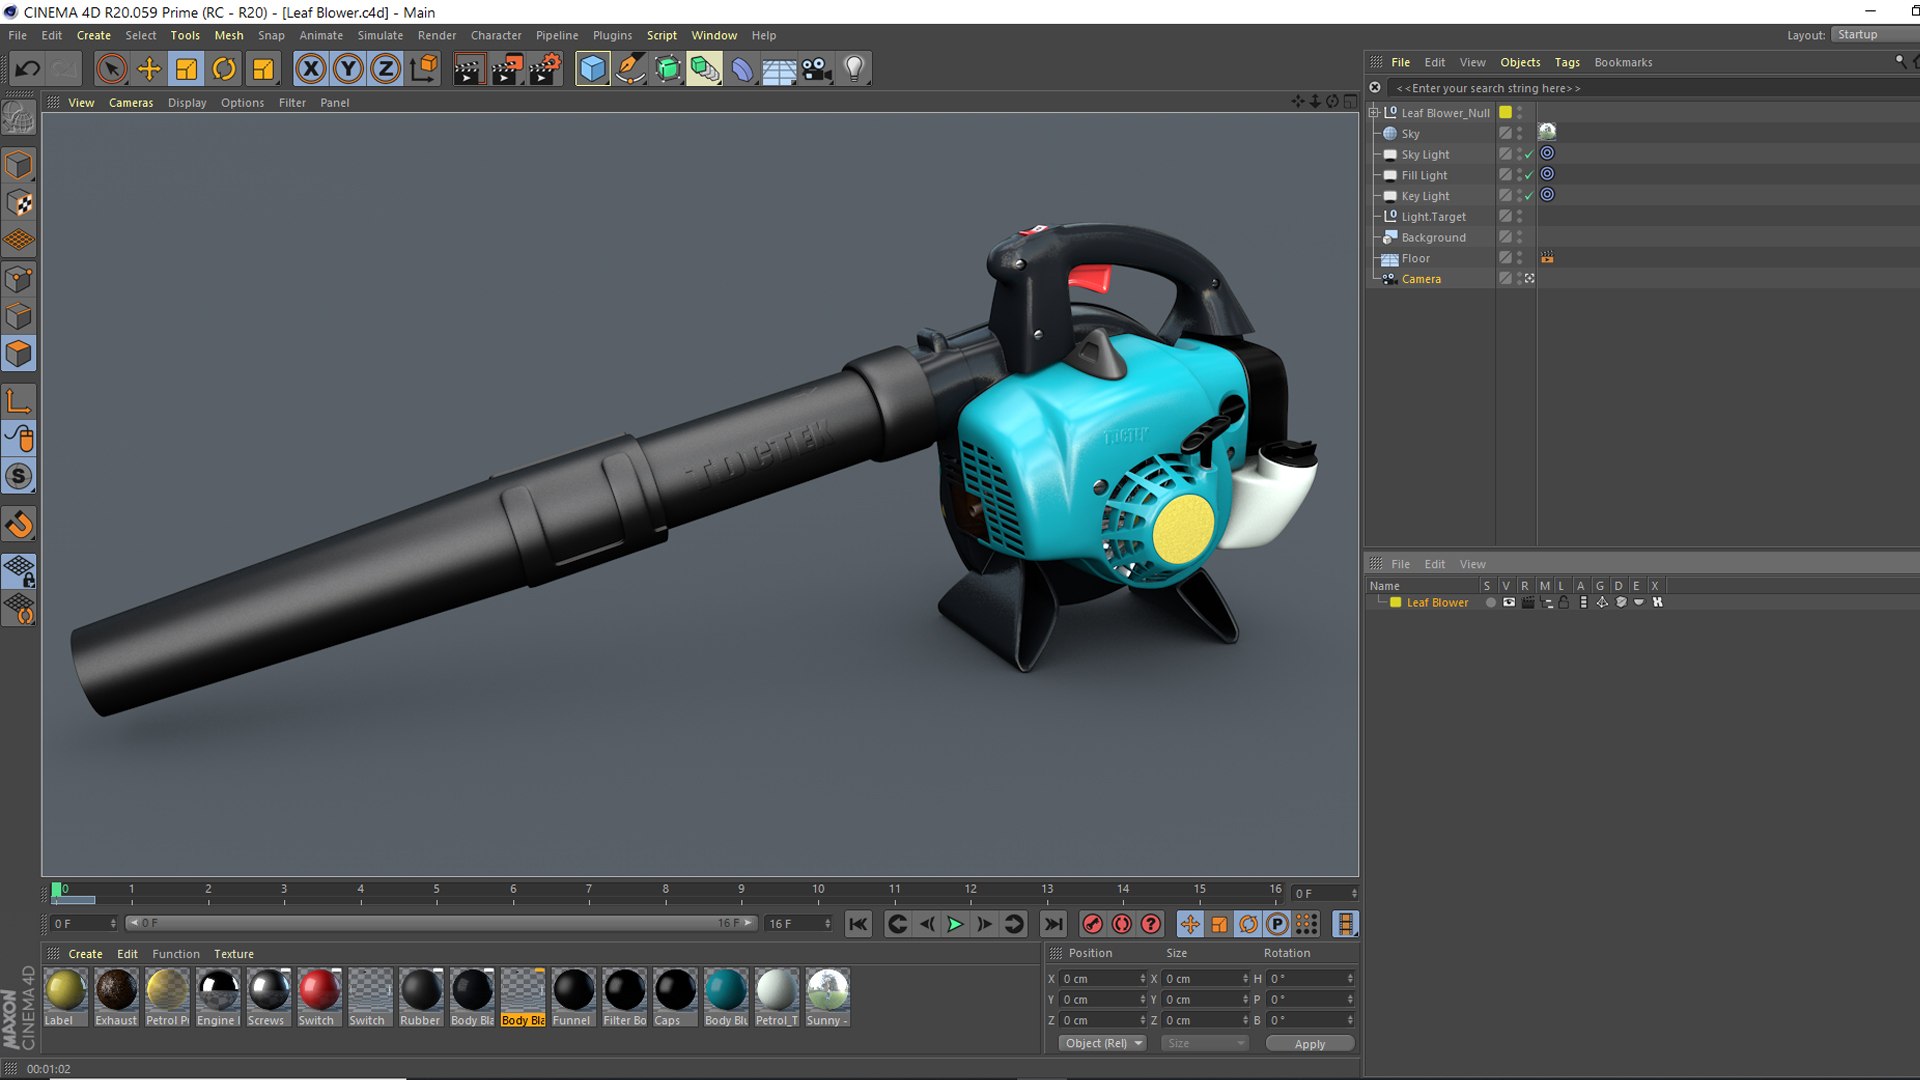
Task: Toggle Sky Light enable checkmark
Action: [1528, 155]
